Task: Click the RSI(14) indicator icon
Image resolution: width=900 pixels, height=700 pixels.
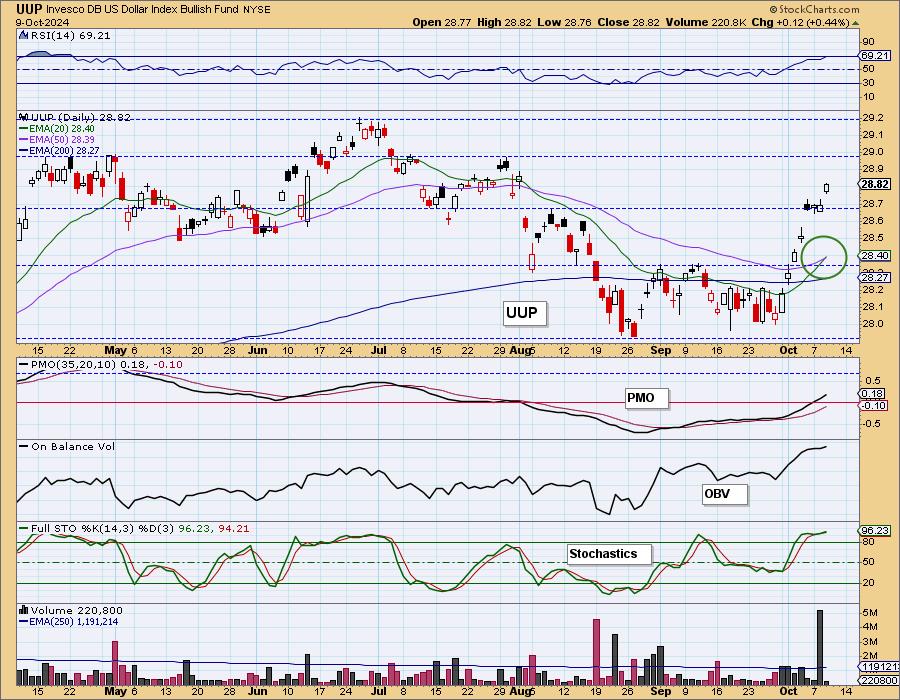Action: point(23,36)
